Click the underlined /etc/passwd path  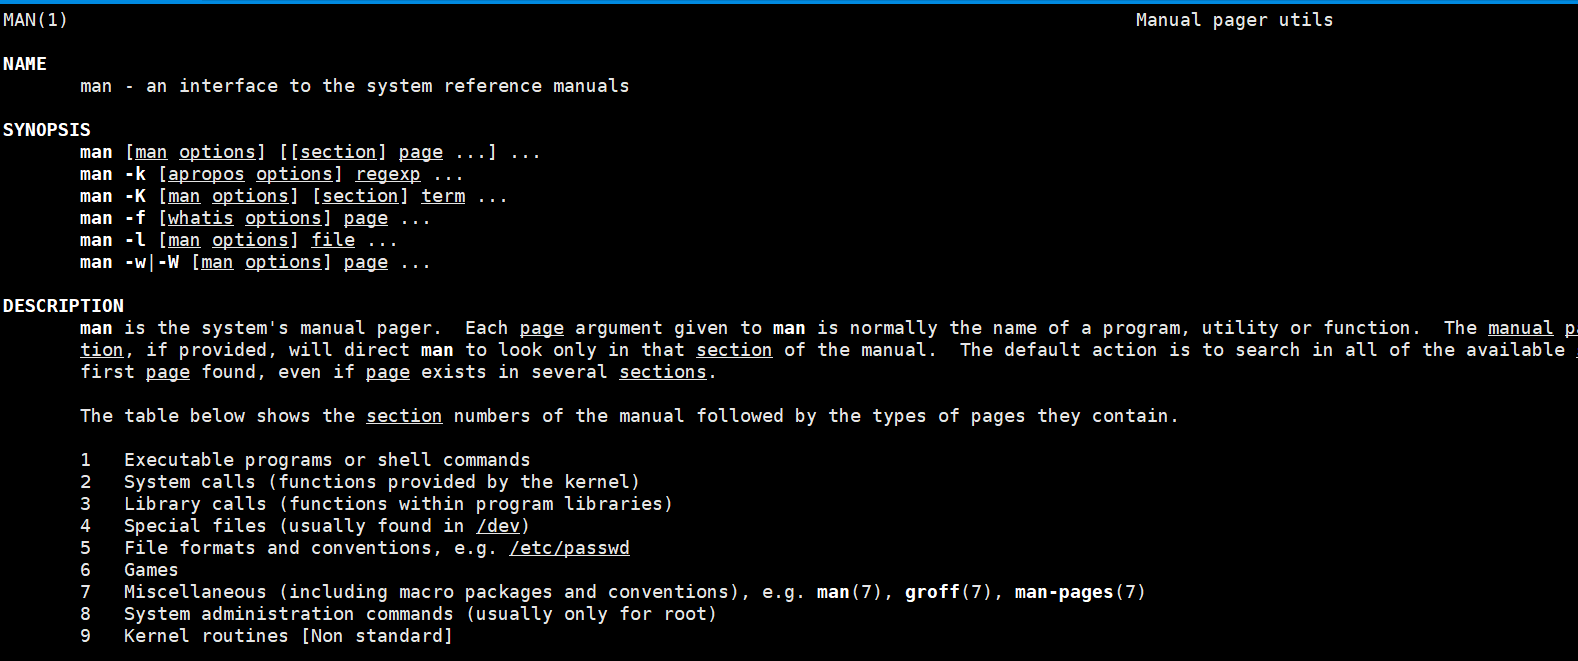[569, 548]
